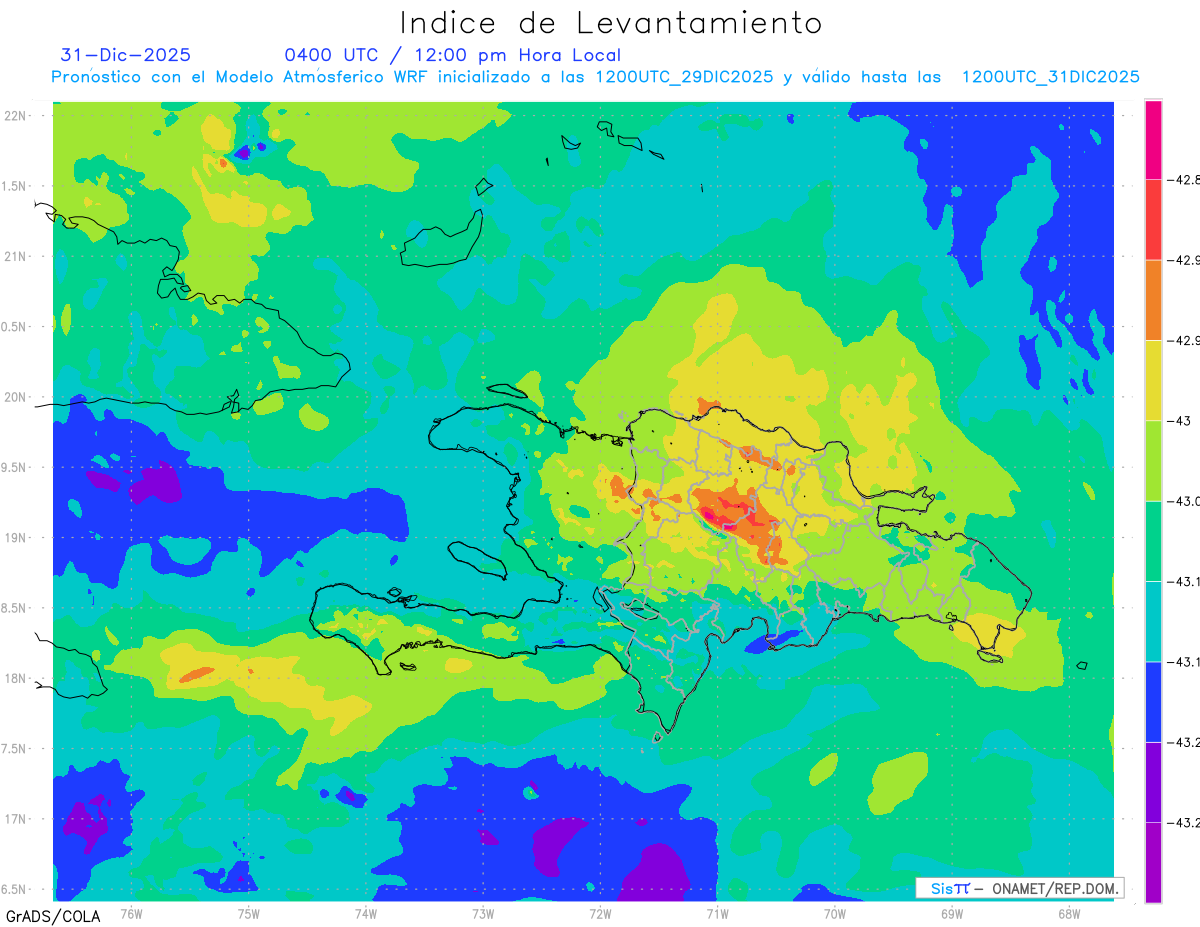Click the '17N' latitude label
This screenshot has width=1200, height=927.
click(x=17, y=819)
